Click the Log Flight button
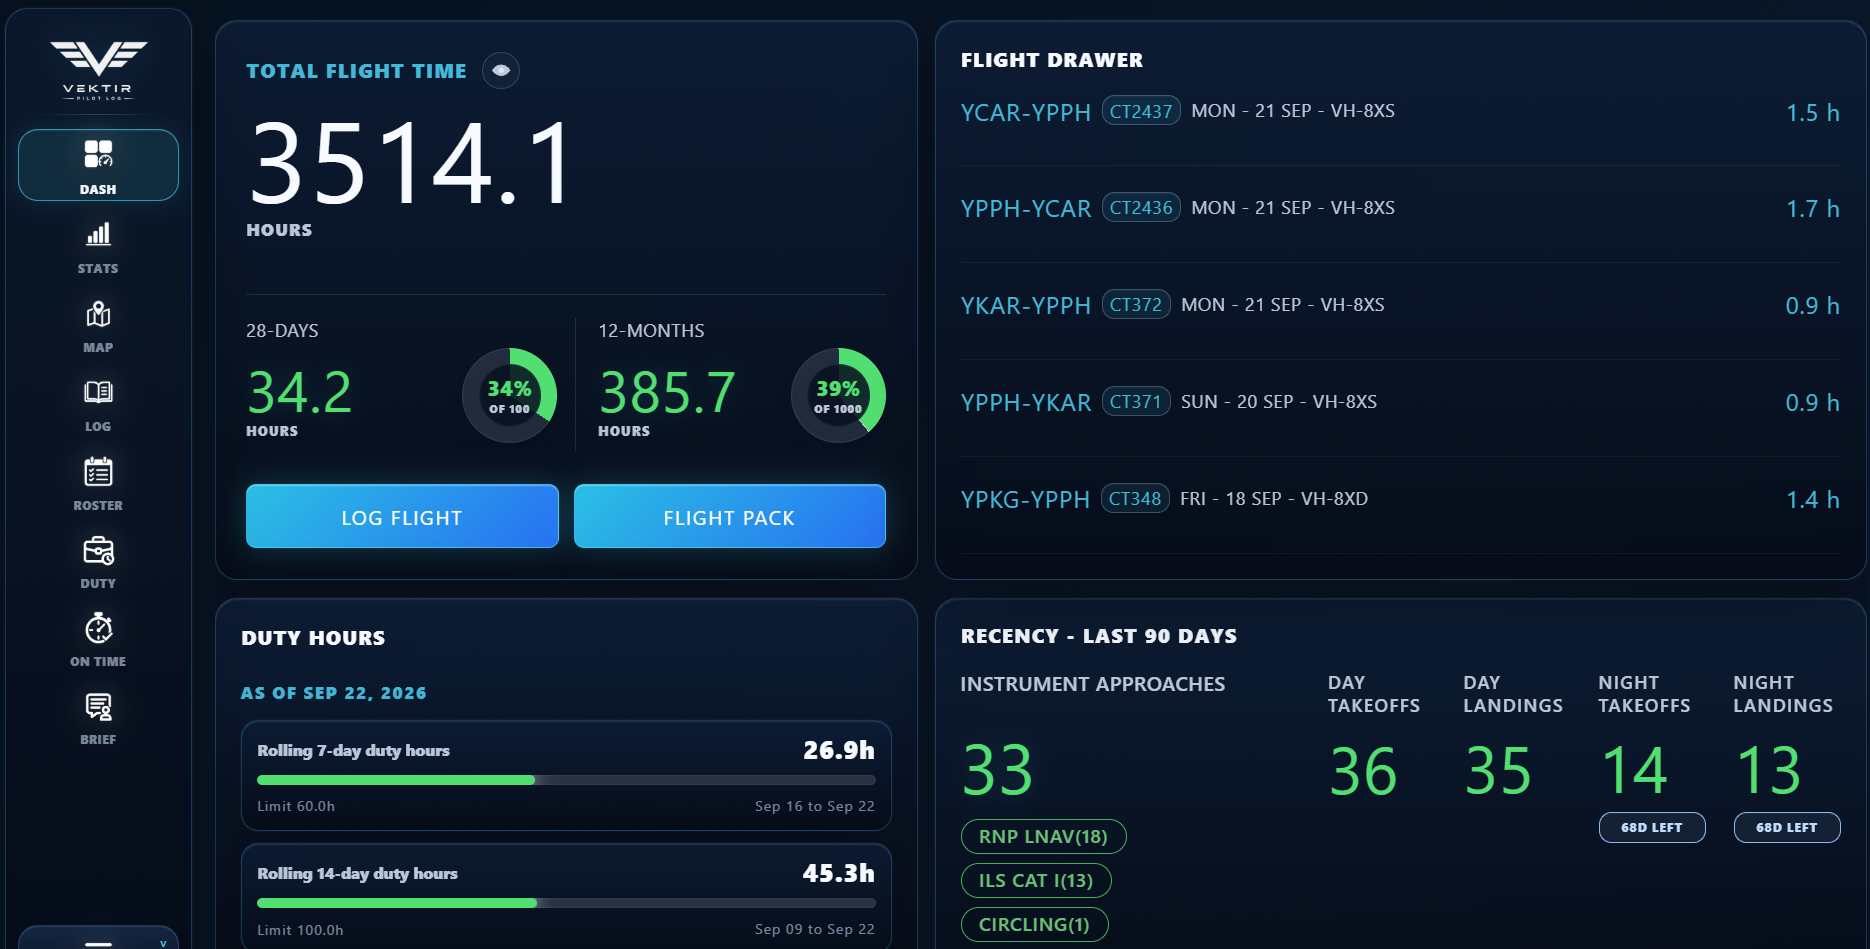The width and height of the screenshot is (1870, 949). (x=402, y=517)
